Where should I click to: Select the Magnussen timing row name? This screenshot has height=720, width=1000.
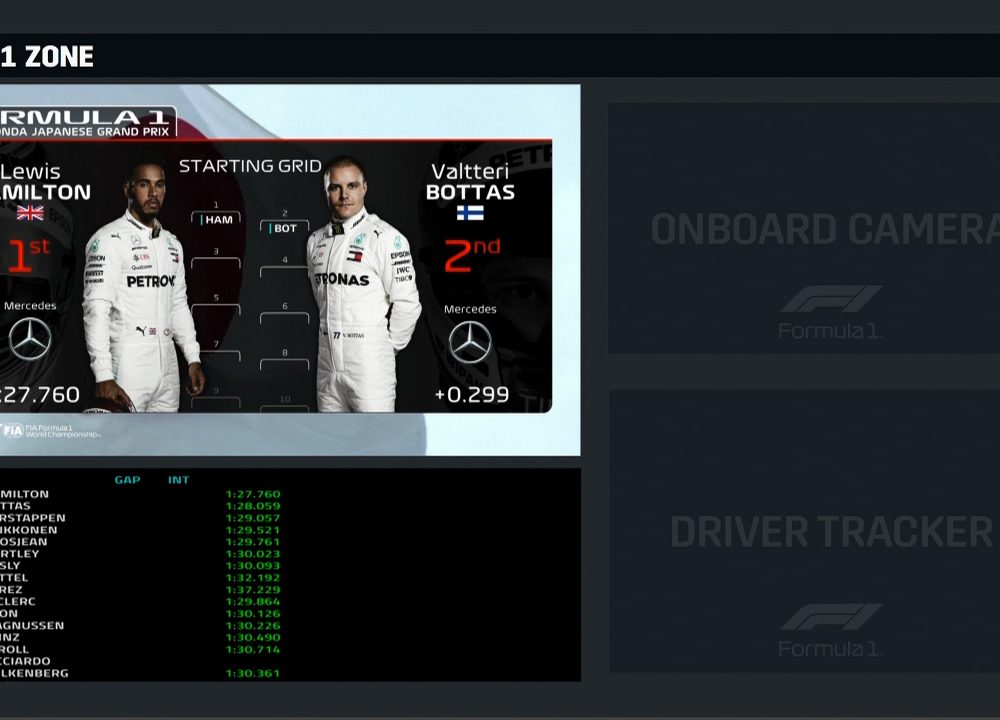click(x=32, y=626)
